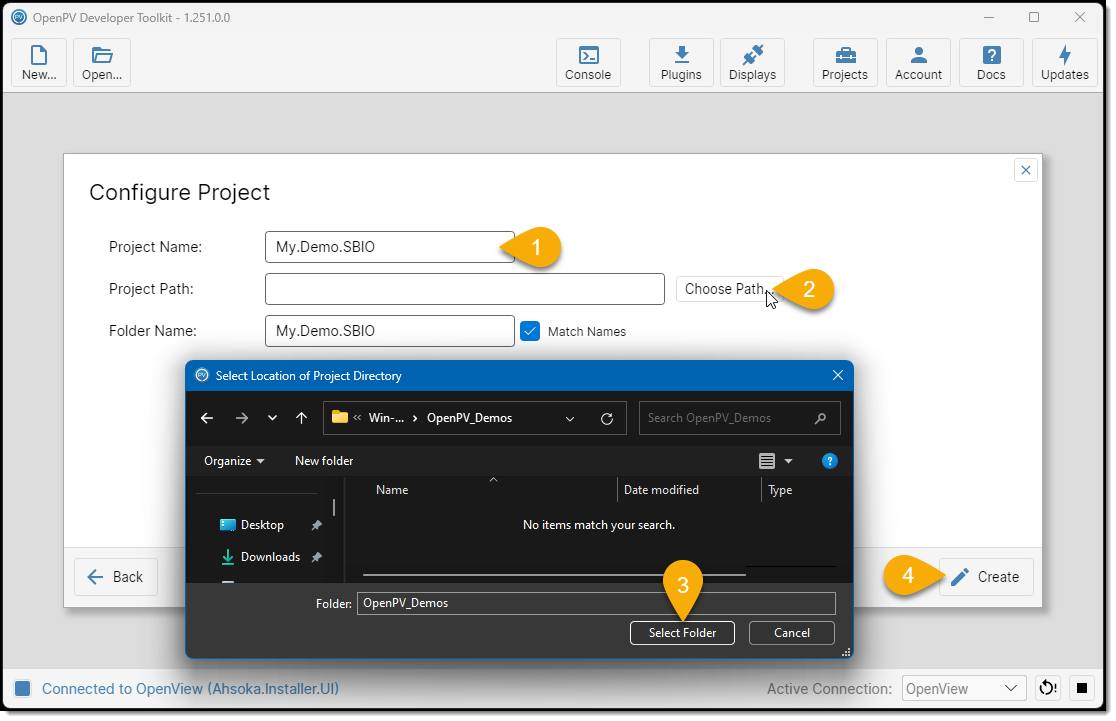Click the New project toolbar button
This screenshot has width=1116, height=721.
pyautogui.click(x=39, y=63)
